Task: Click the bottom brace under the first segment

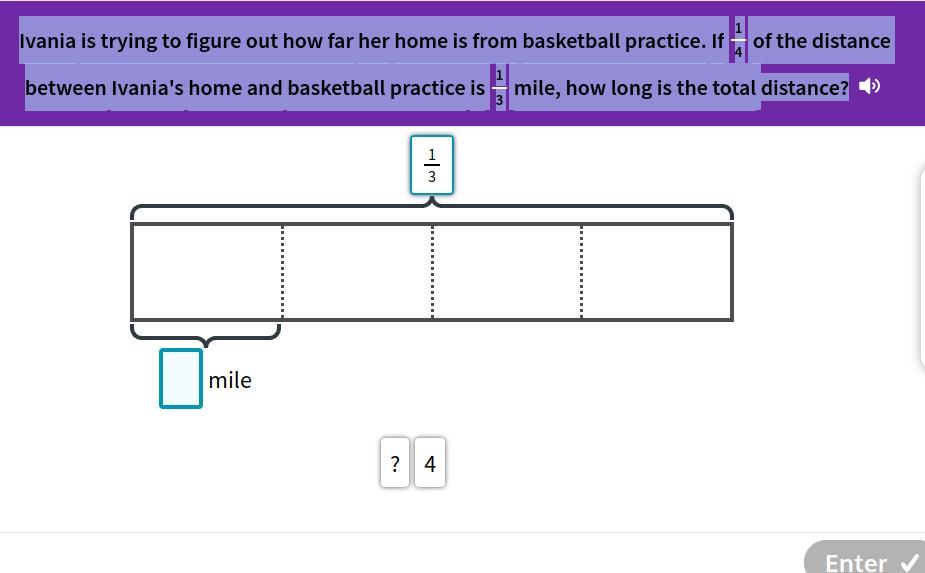Action: 206,333
